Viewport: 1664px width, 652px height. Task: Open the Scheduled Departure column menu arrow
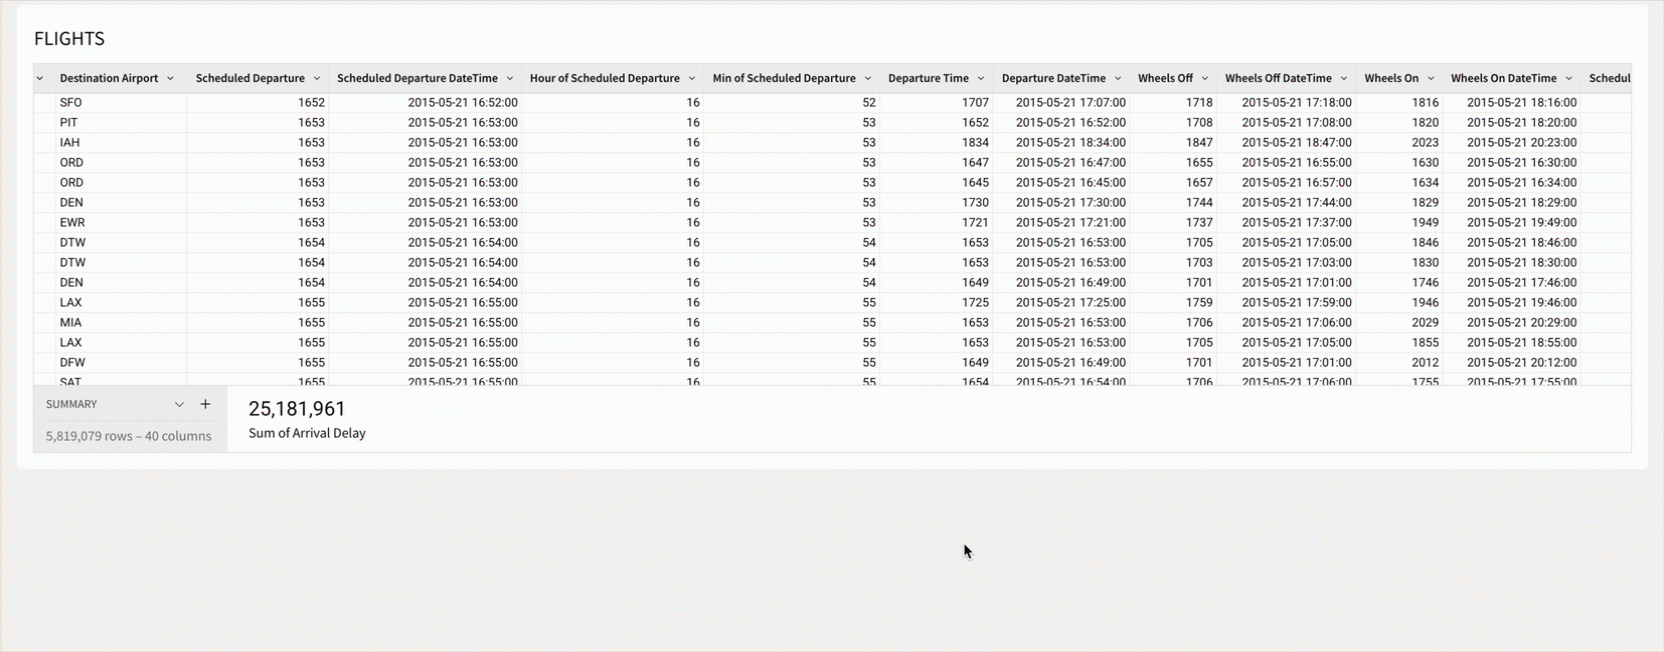pos(317,79)
